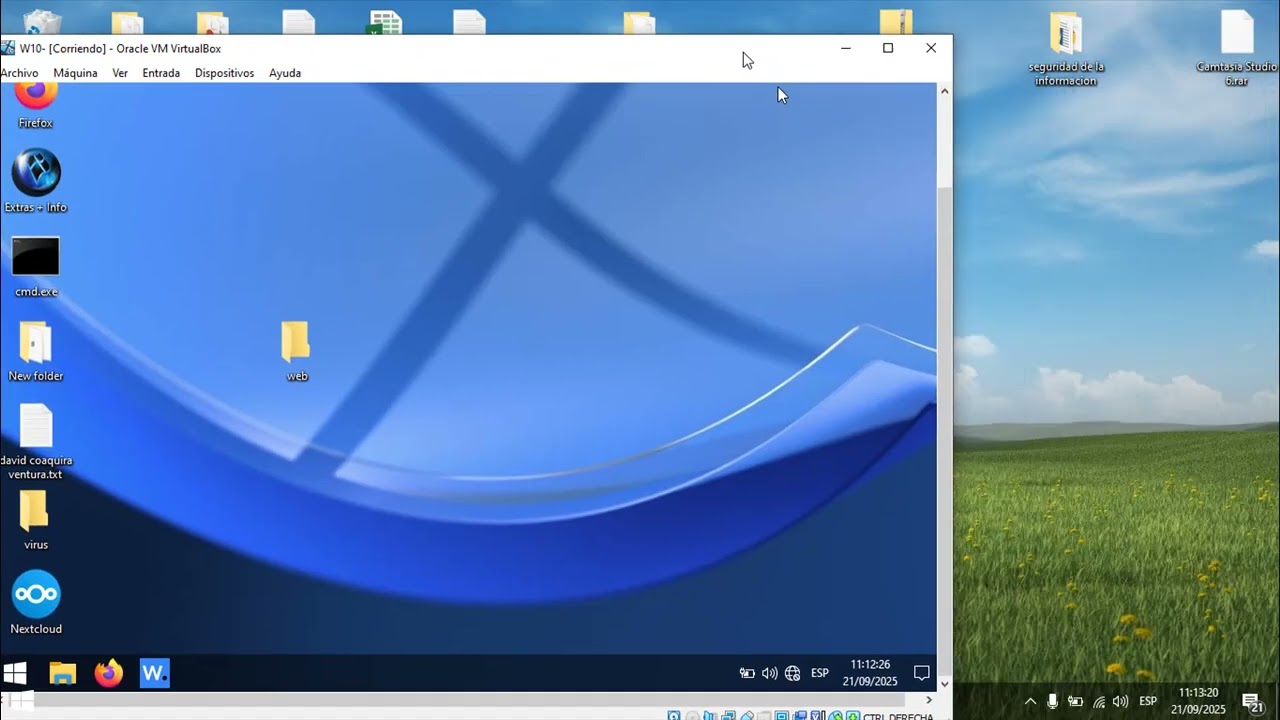This screenshot has height=720, width=1280.
Task: Select the seguridad de la informacion folder
Action: pos(1066,49)
